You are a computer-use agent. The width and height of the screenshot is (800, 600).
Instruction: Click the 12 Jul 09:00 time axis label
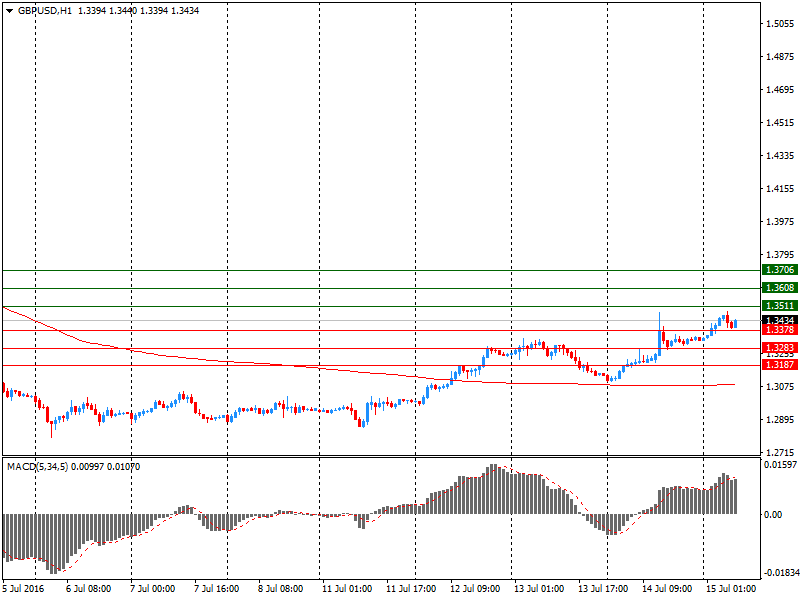pos(475,589)
